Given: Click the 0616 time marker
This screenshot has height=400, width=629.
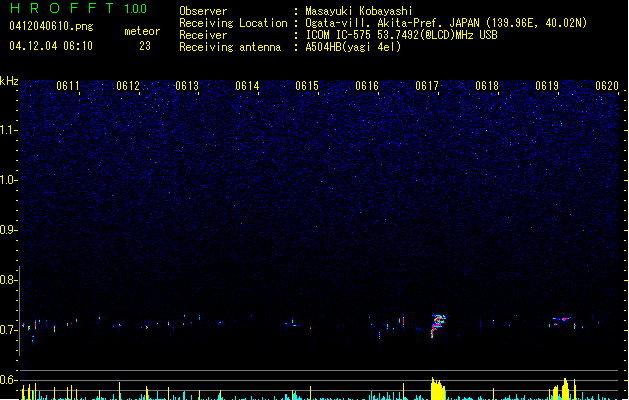Looking at the screenshot, I should click(x=367, y=86).
